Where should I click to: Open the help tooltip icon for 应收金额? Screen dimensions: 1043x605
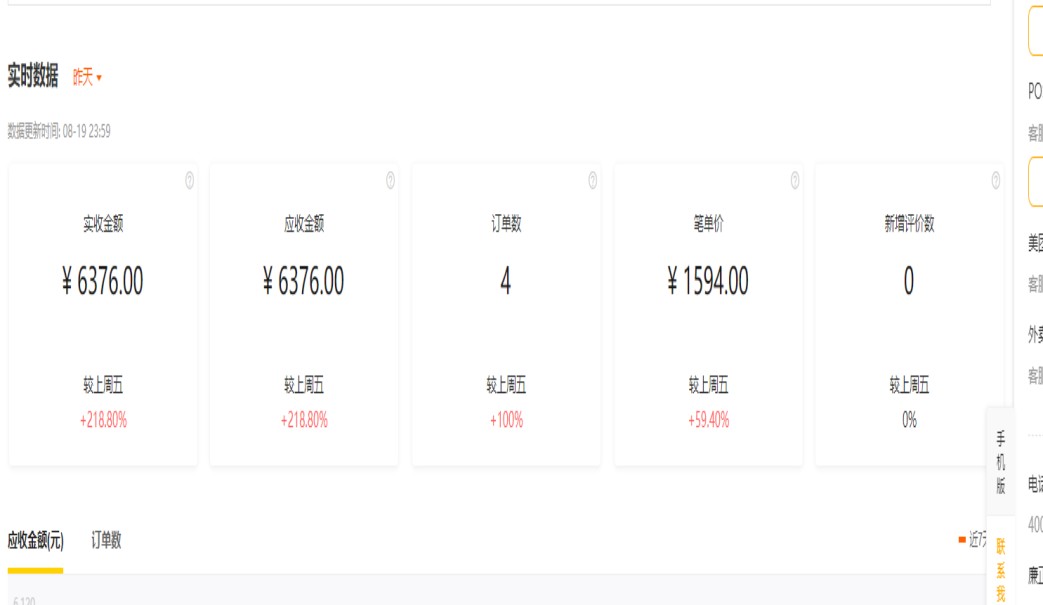[390, 180]
